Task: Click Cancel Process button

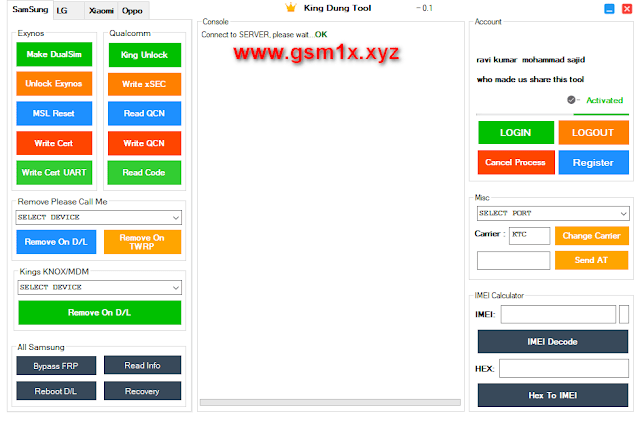Action: tap(516, 162)
